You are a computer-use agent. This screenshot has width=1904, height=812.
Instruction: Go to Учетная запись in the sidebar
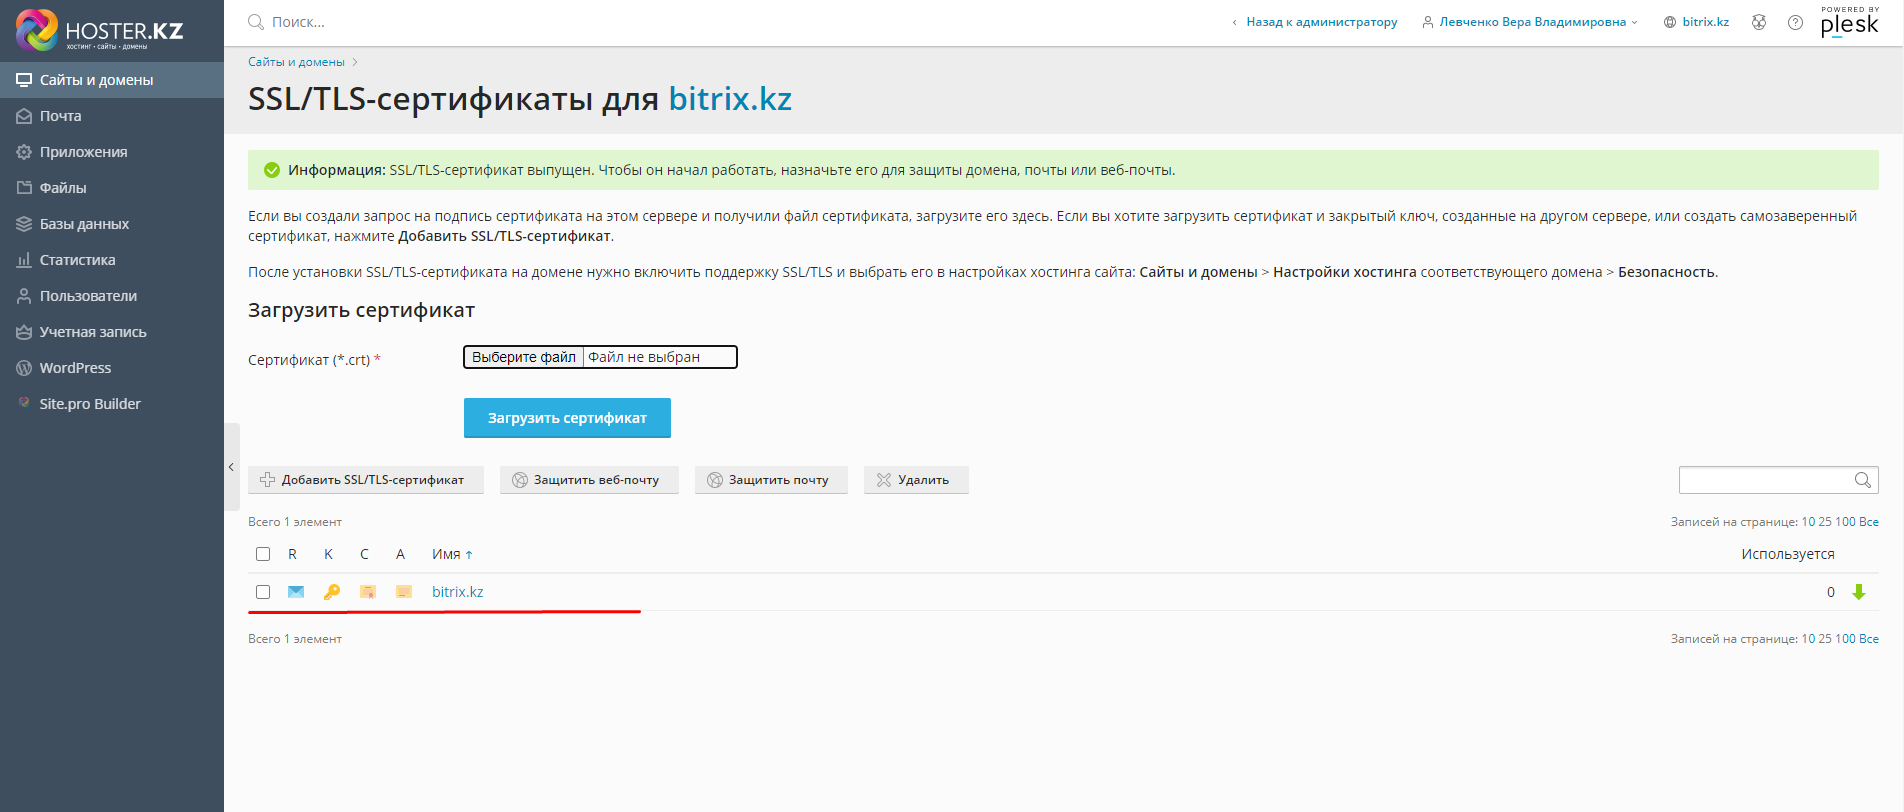(112, 332)
